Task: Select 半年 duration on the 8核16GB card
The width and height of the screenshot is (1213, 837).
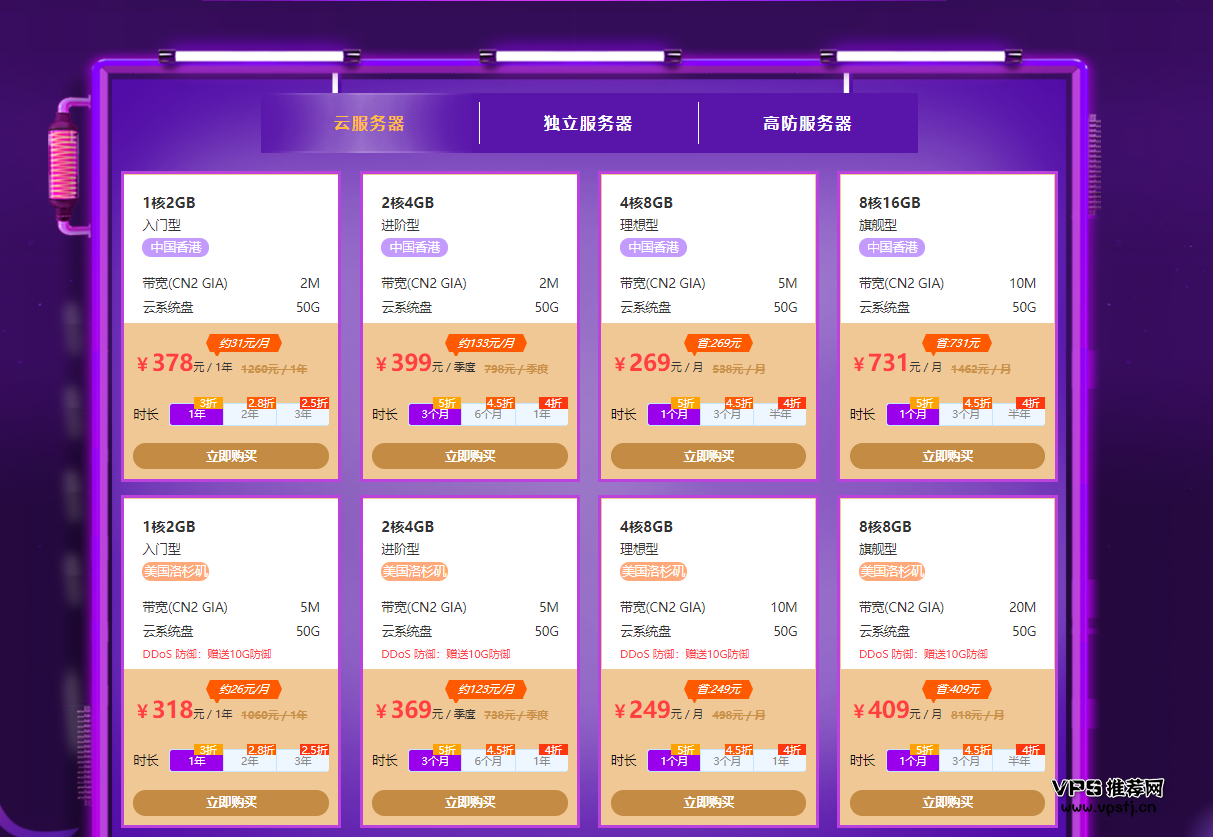Action: tap(1019, 414)
